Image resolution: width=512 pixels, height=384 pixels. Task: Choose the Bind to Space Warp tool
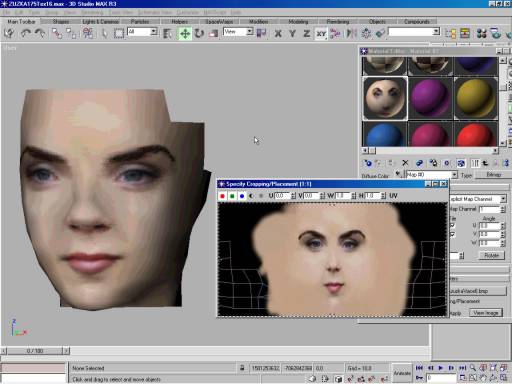pyautogui.click(x=88, y=33)
